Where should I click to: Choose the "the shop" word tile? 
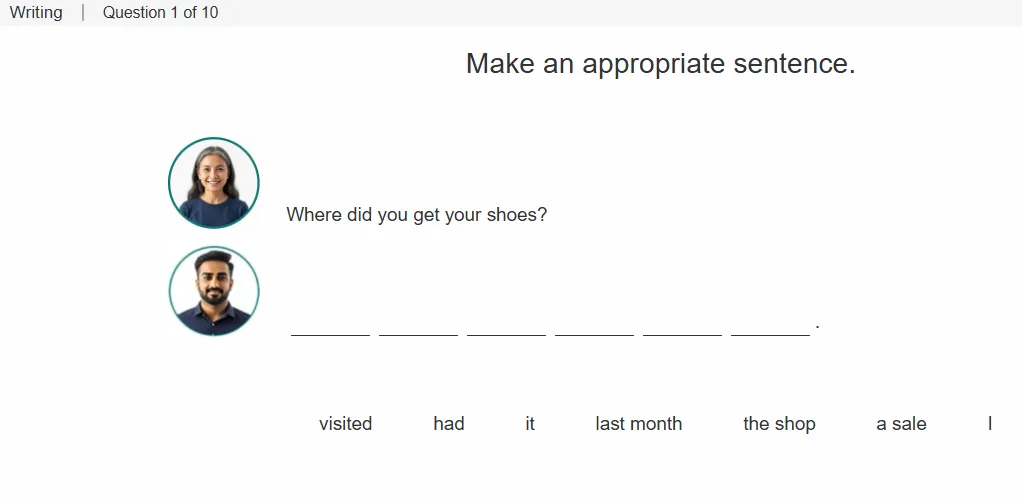[x=780, y=424]
